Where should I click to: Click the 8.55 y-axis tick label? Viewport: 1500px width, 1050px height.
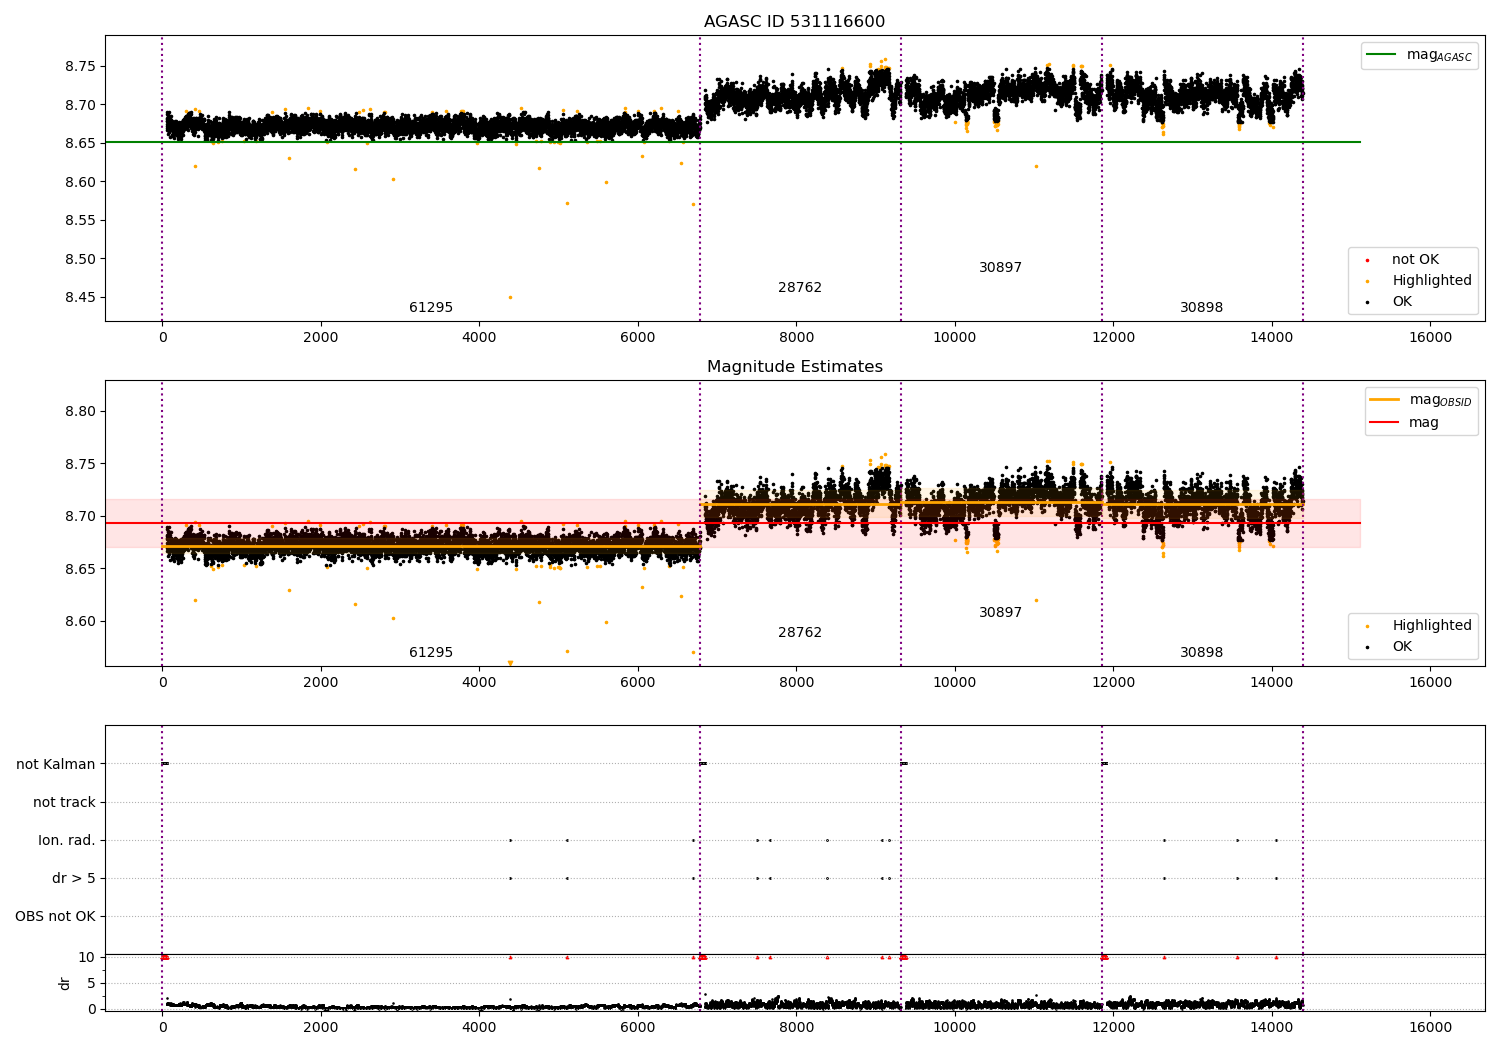point(79,221)
